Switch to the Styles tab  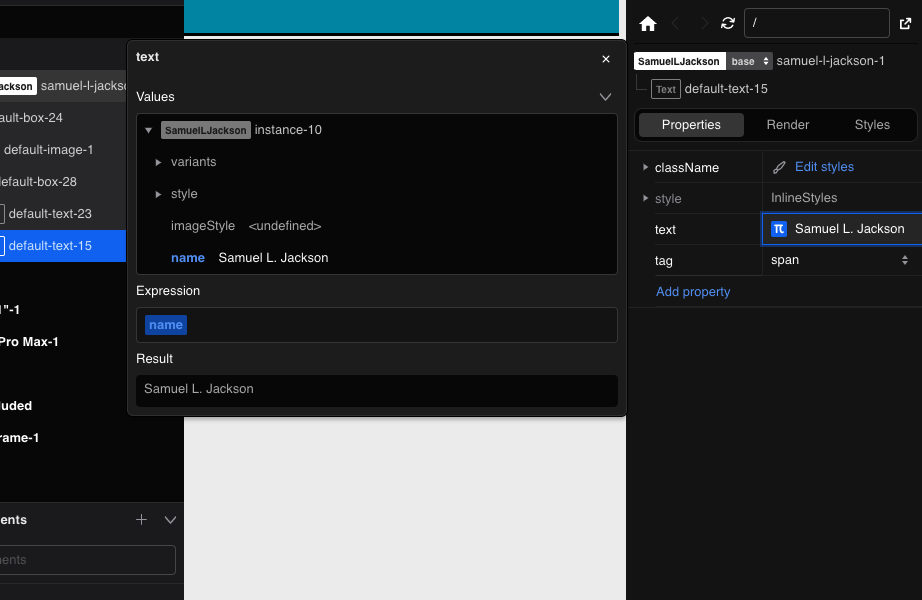tap(871, 125)
